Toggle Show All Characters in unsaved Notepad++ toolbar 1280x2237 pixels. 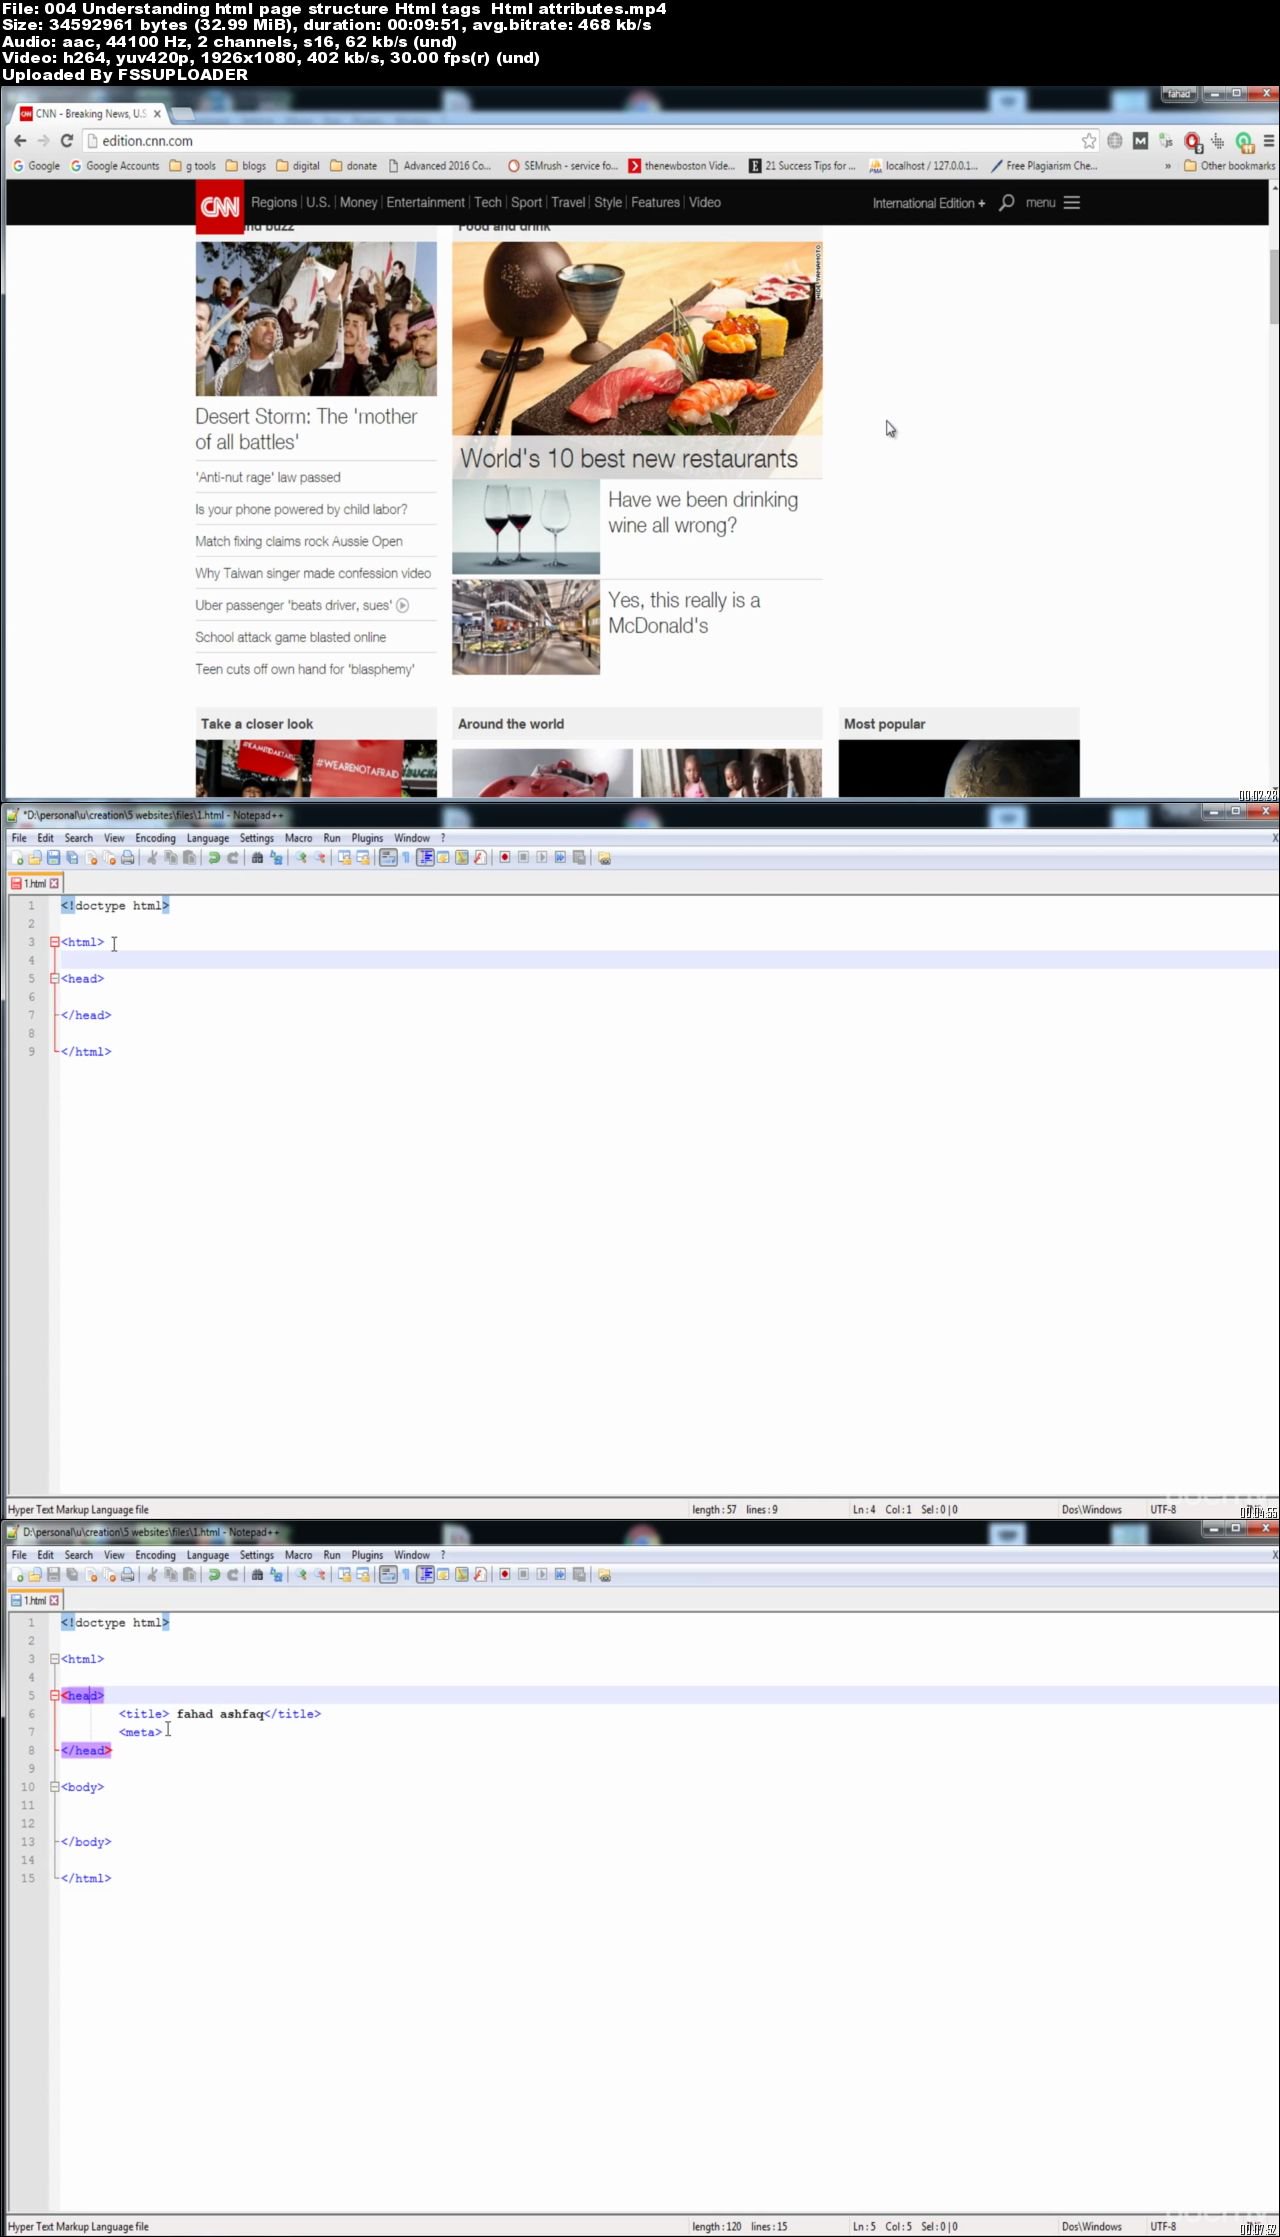406,858
